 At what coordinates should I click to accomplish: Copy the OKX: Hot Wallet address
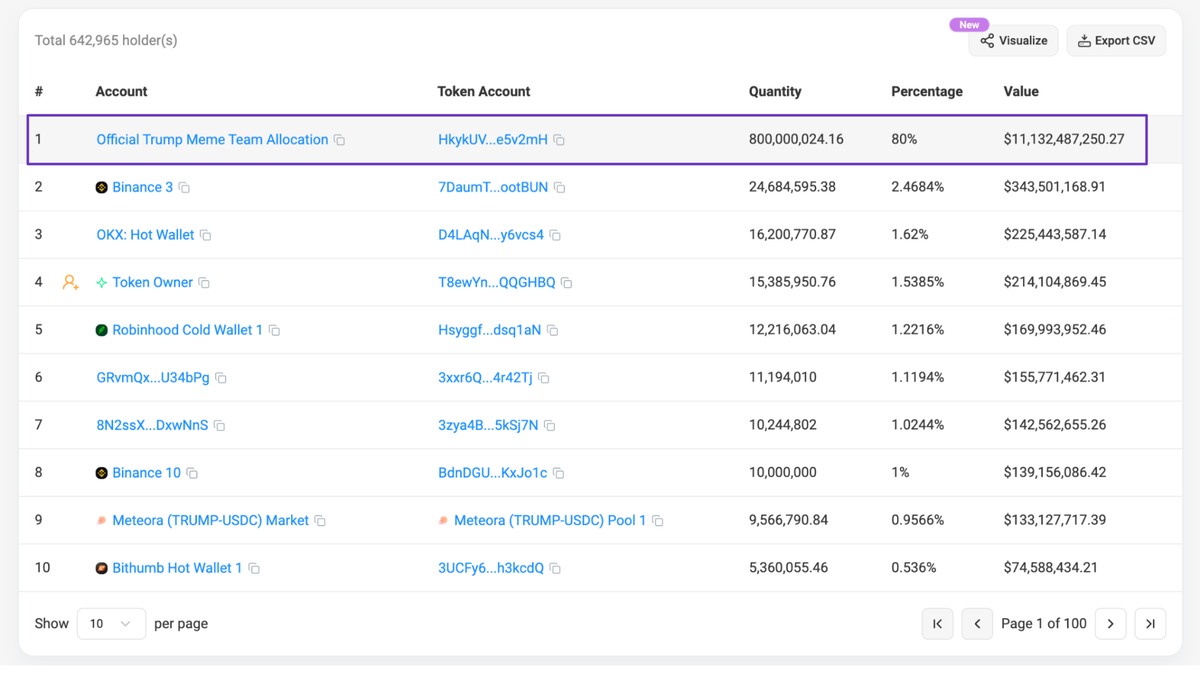tap(206, 235)
